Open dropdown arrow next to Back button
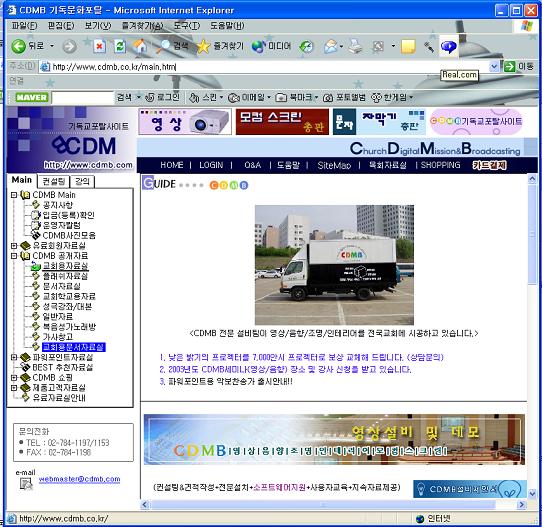542x527 pixels. pos(52,46)
